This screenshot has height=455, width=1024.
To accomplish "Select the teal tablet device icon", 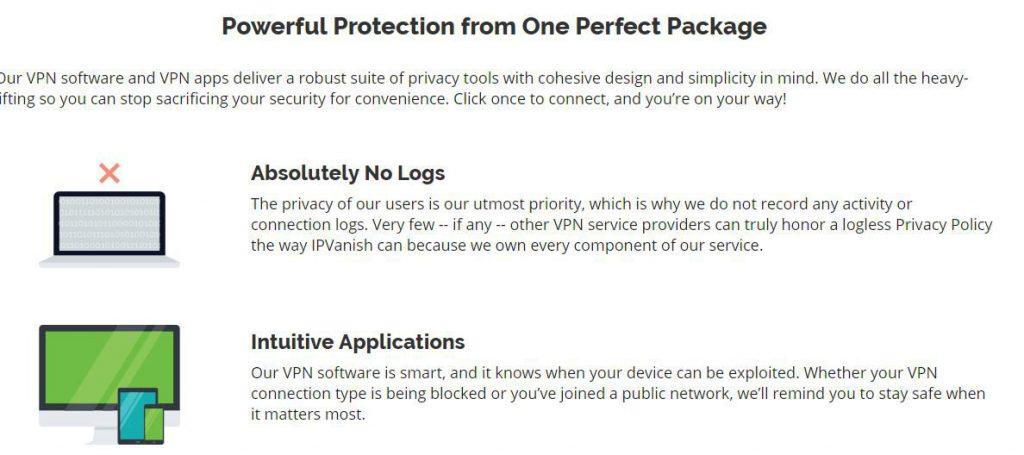I will [137, 415].
